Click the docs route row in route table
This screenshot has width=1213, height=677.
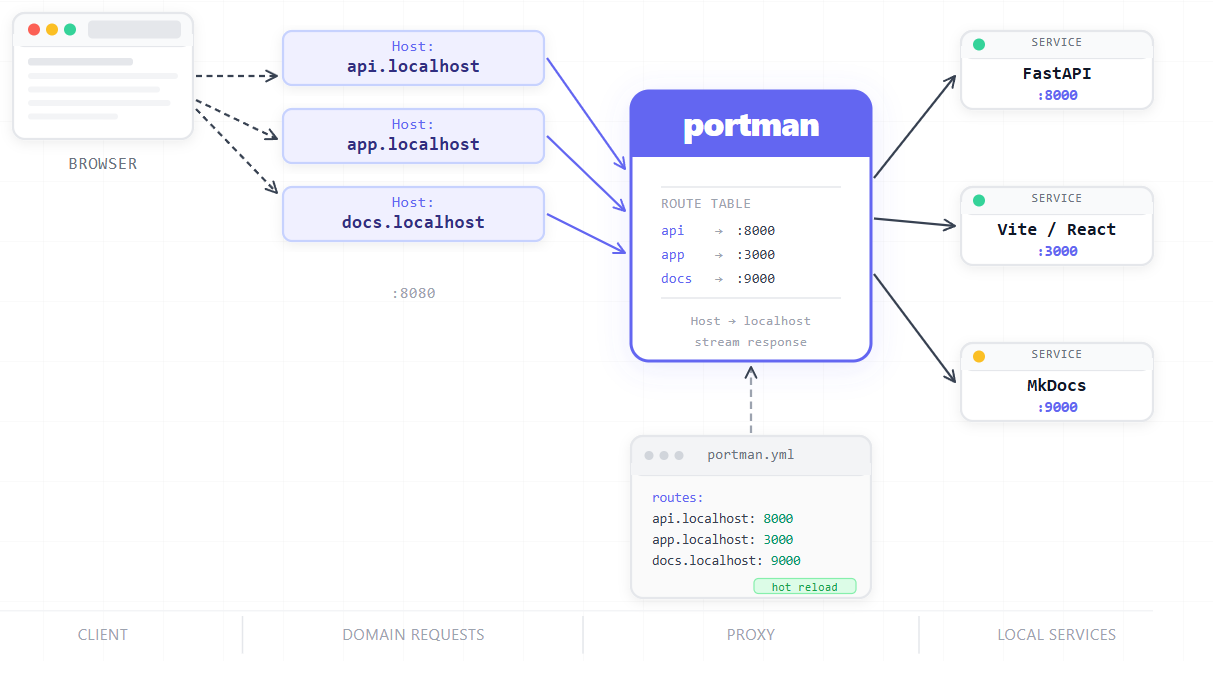click(x=718, y=279)
